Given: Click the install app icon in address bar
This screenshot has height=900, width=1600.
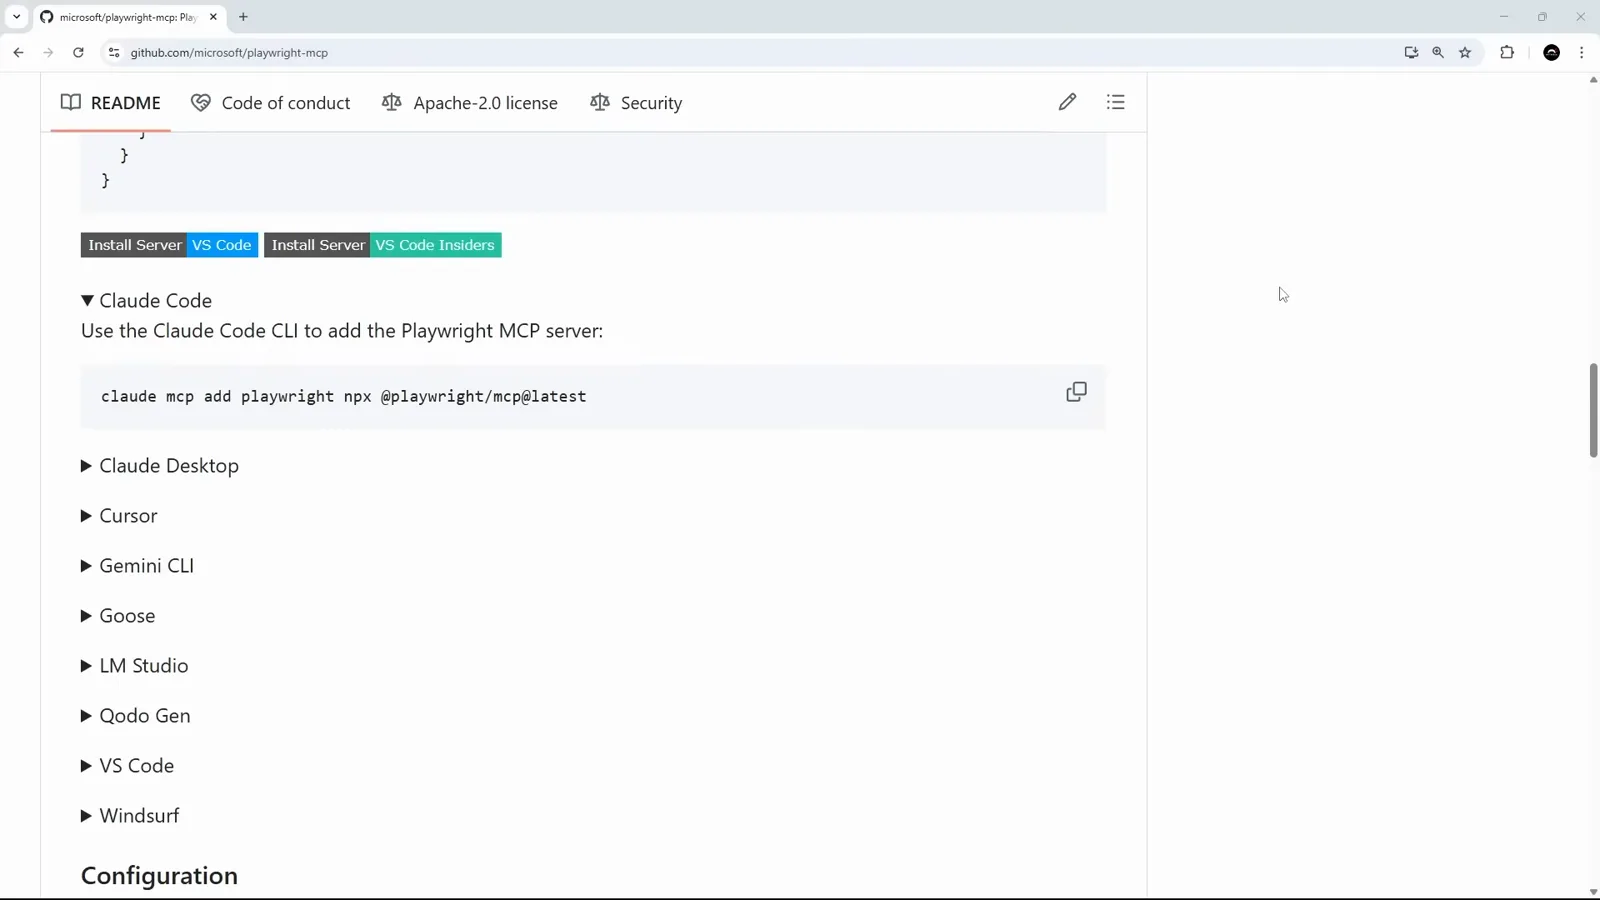Looking at the screenshot, I should point(1411,52).
